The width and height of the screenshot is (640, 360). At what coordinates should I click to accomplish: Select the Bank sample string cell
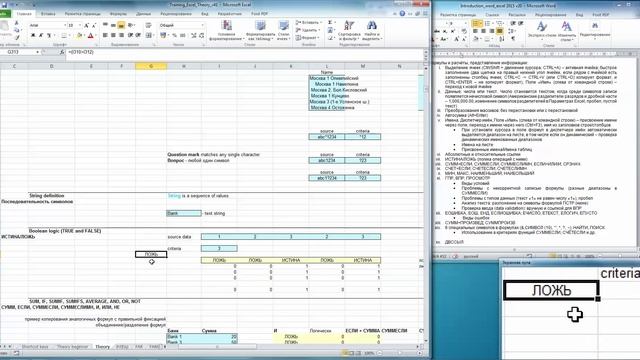coord(184,213)
